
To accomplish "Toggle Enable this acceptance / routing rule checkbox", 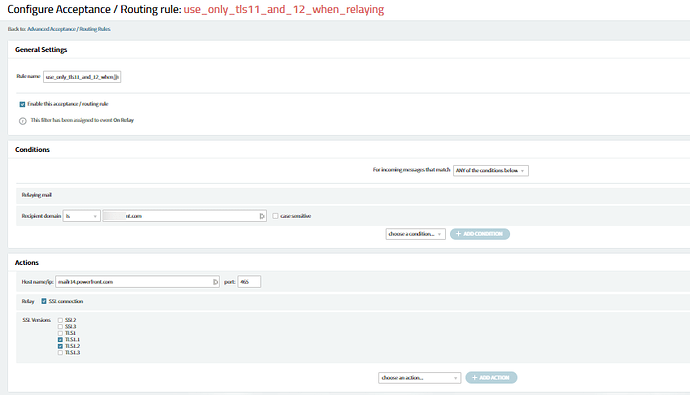I will [22, 104].
